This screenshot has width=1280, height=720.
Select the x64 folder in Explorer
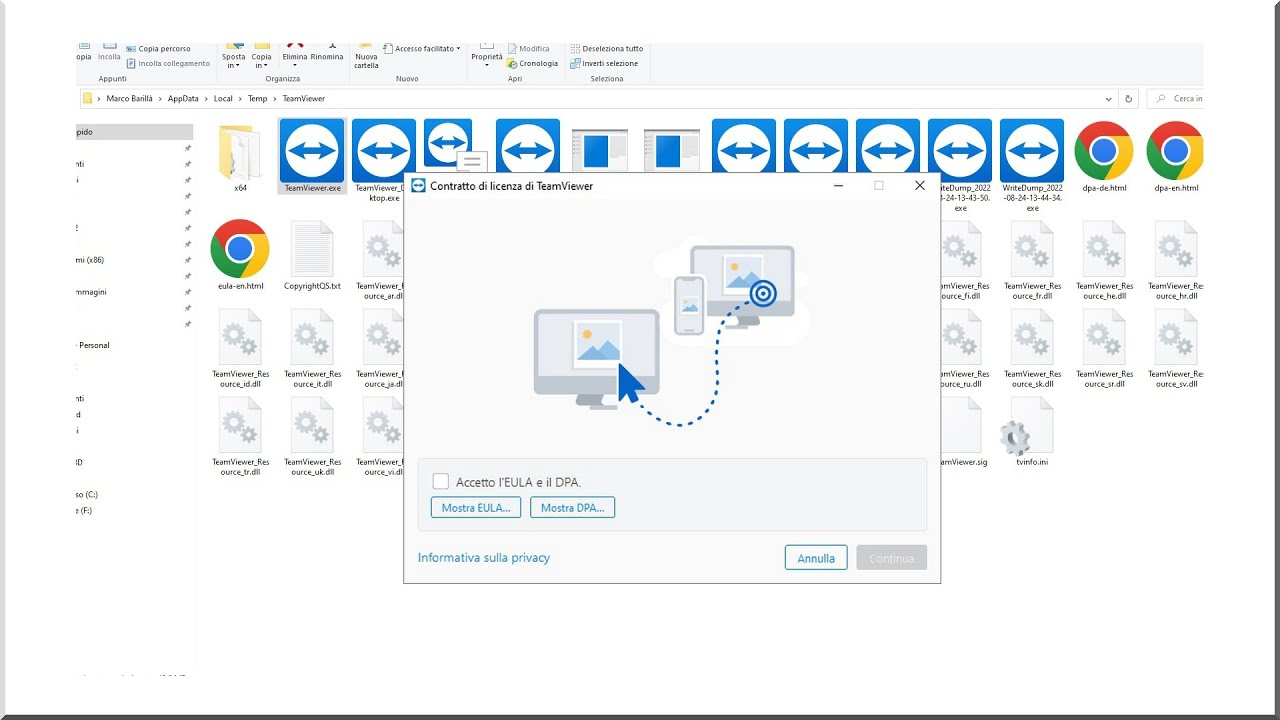coord(240,158)
